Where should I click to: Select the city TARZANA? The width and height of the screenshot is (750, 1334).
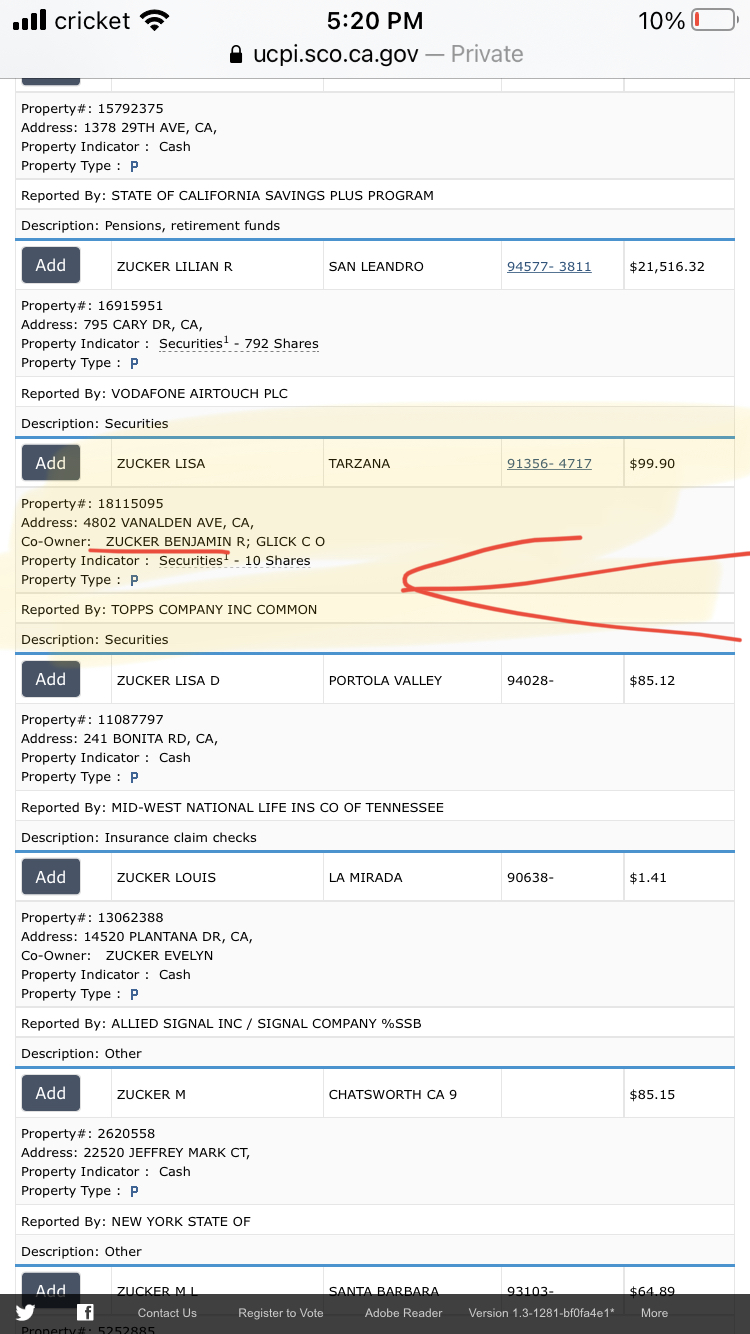point(360,464)
